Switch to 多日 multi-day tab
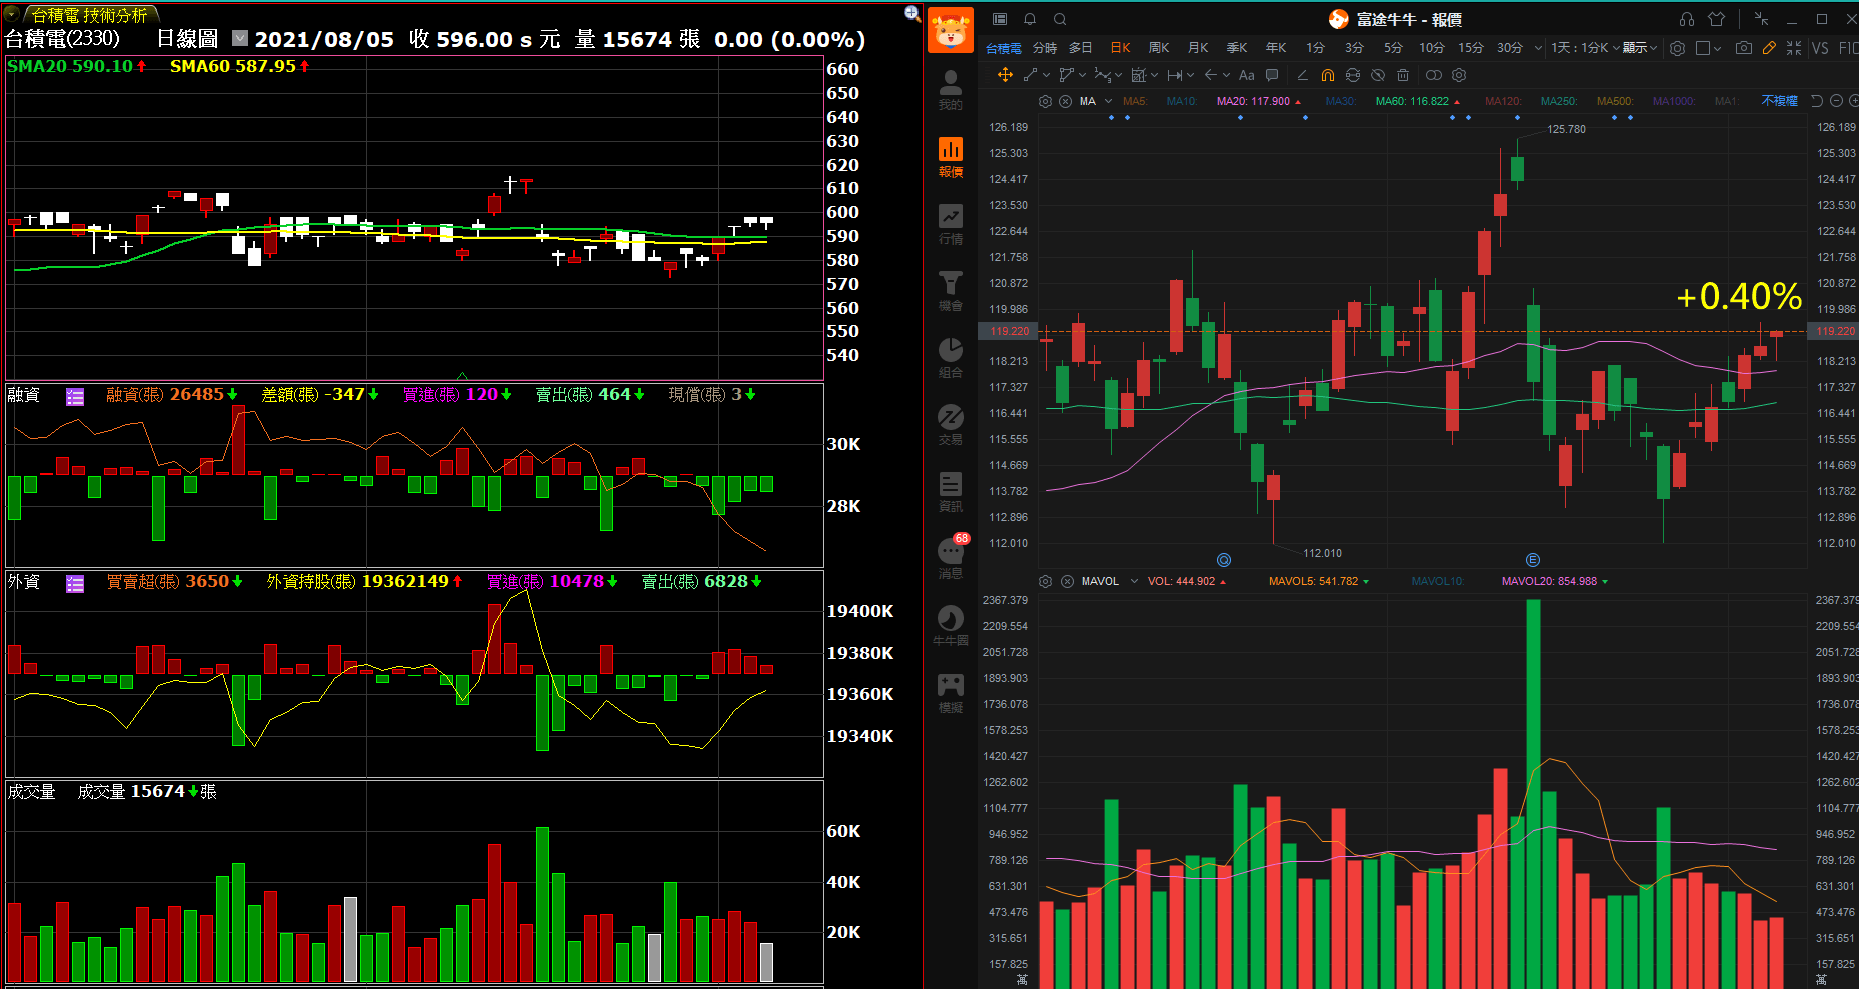 click(x=1080, y=48)
